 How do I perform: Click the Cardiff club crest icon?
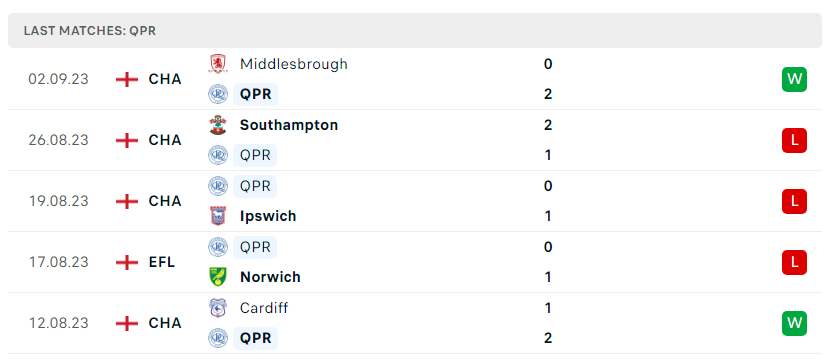218,308
